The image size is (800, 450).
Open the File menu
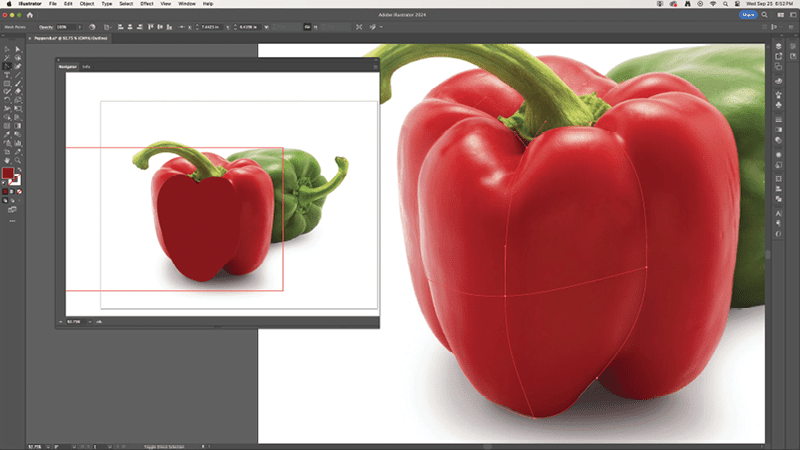pyautogui.click(x=53, y=4)
